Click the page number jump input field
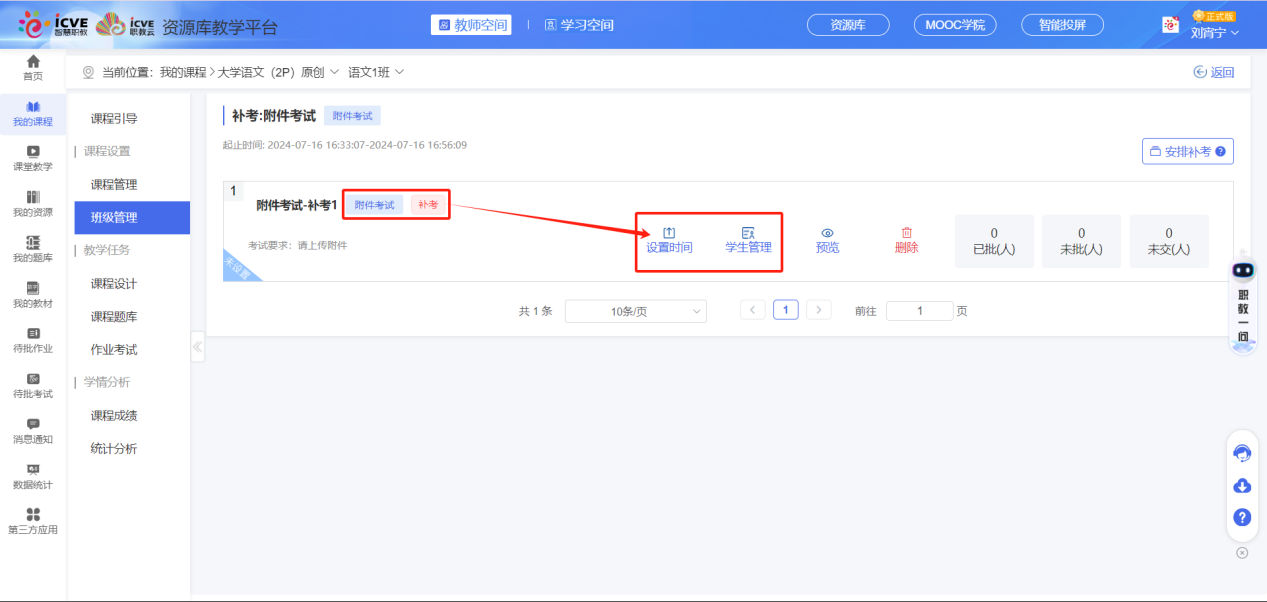1267x602 pixels. tap(919, 311)
